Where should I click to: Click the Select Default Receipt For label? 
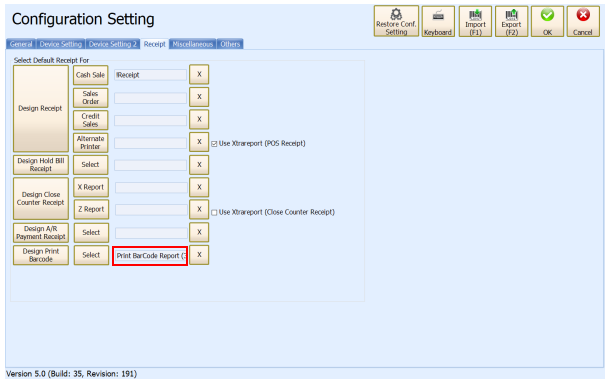[x=51, y=61]
